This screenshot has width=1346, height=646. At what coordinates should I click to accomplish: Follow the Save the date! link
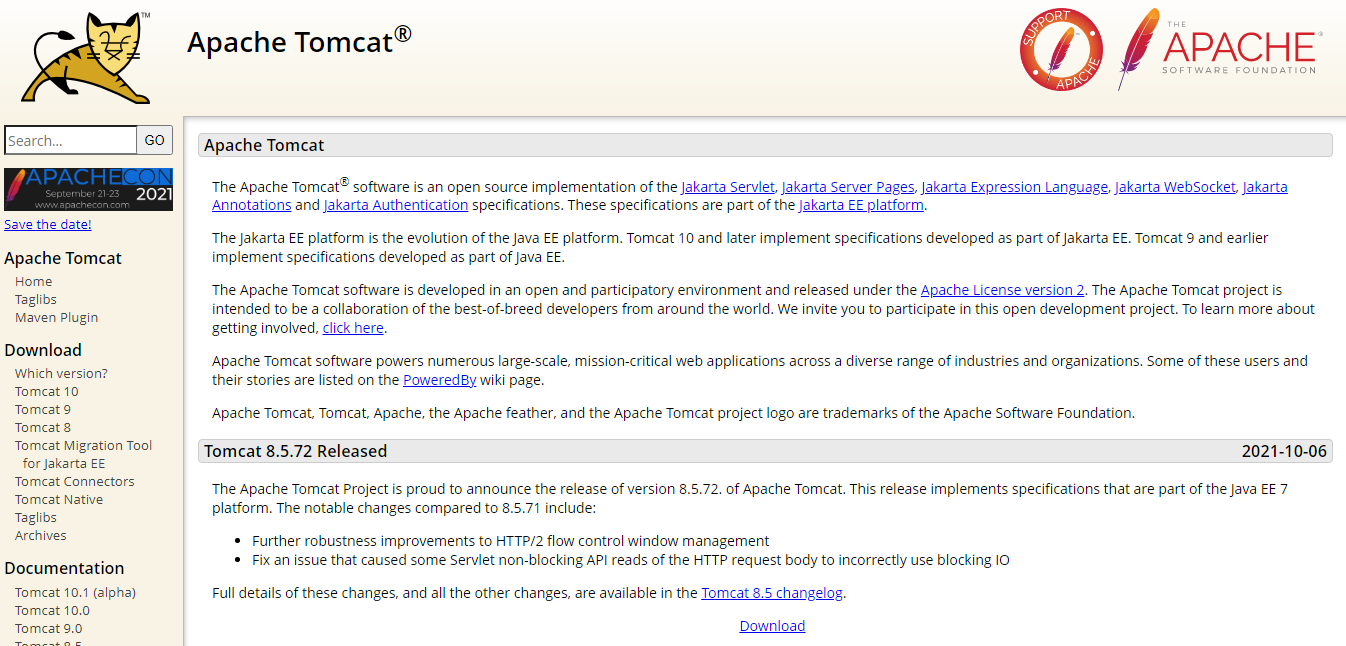pos(48,224)
